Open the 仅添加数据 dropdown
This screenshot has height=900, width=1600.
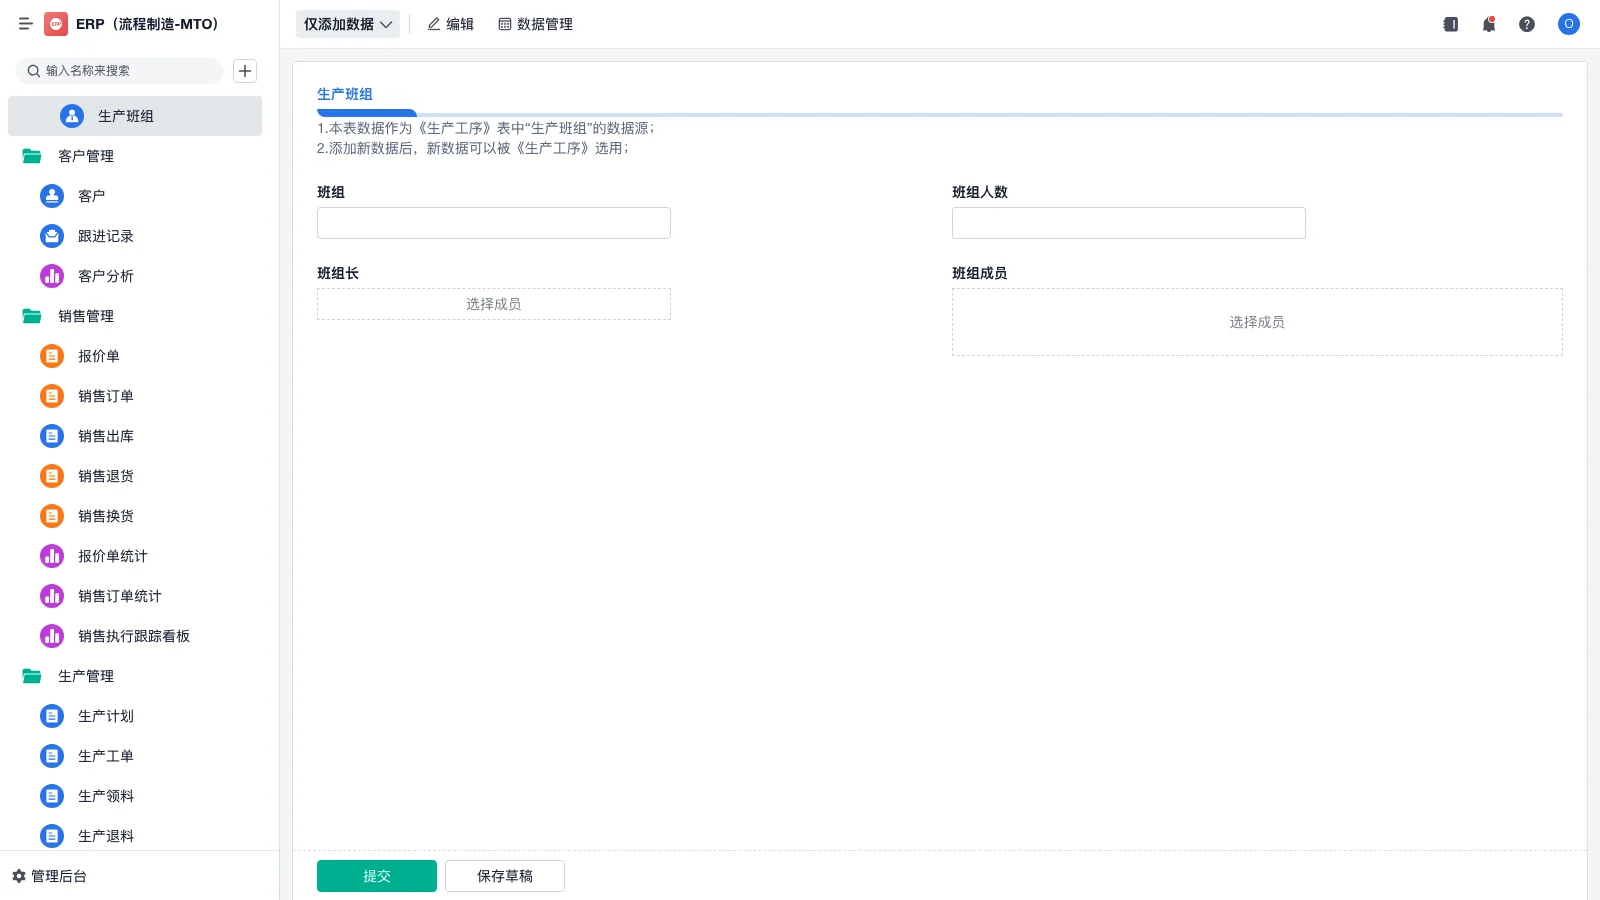[348, 24]
